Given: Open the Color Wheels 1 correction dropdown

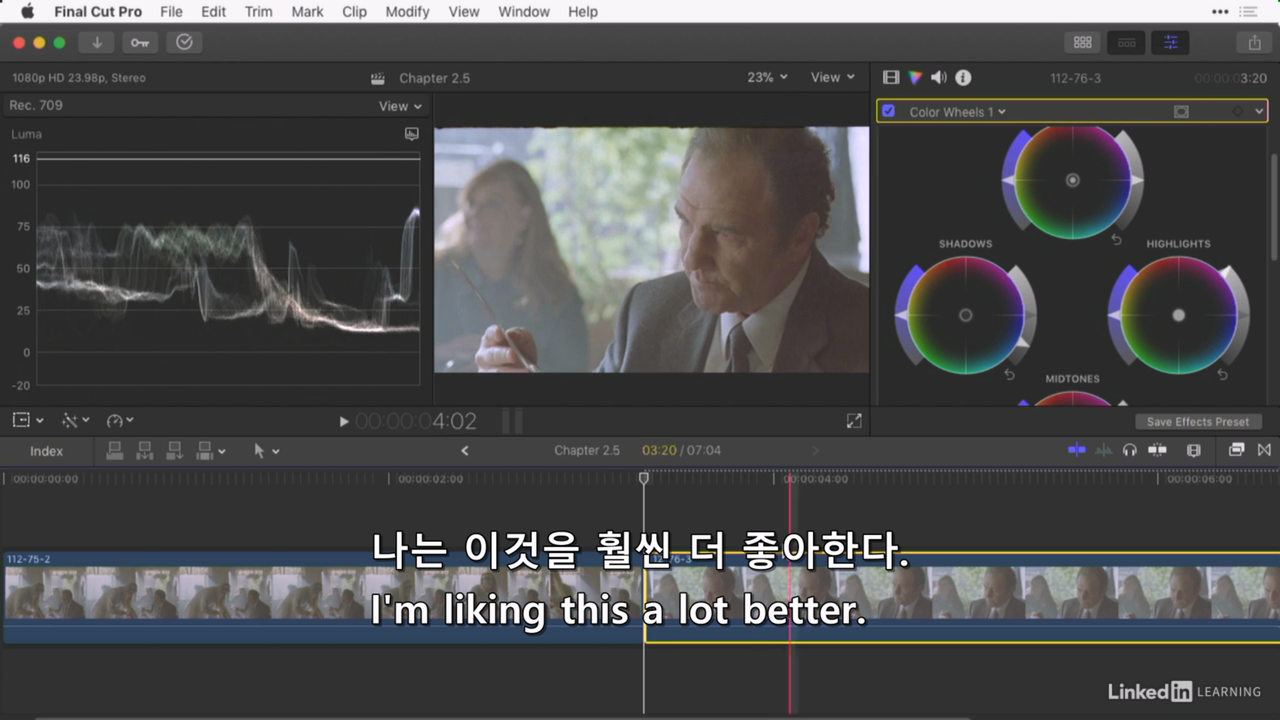Looking at the screenshot, I should click(957, 112).
